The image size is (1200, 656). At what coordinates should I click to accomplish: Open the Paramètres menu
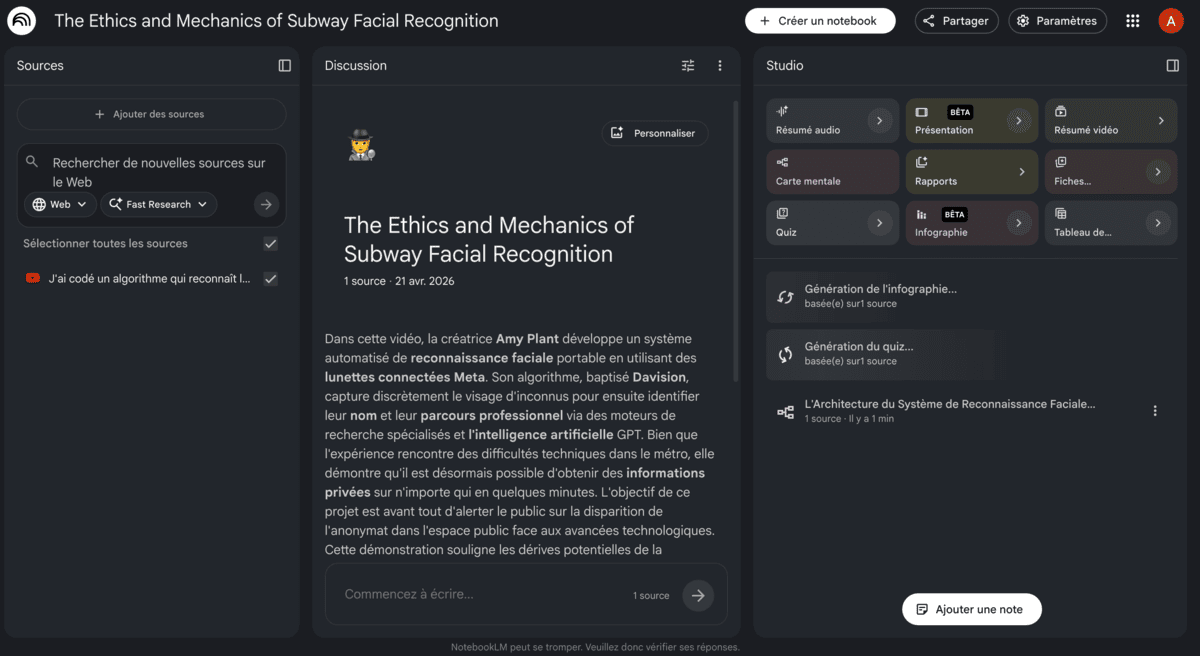click(1058, 21)
